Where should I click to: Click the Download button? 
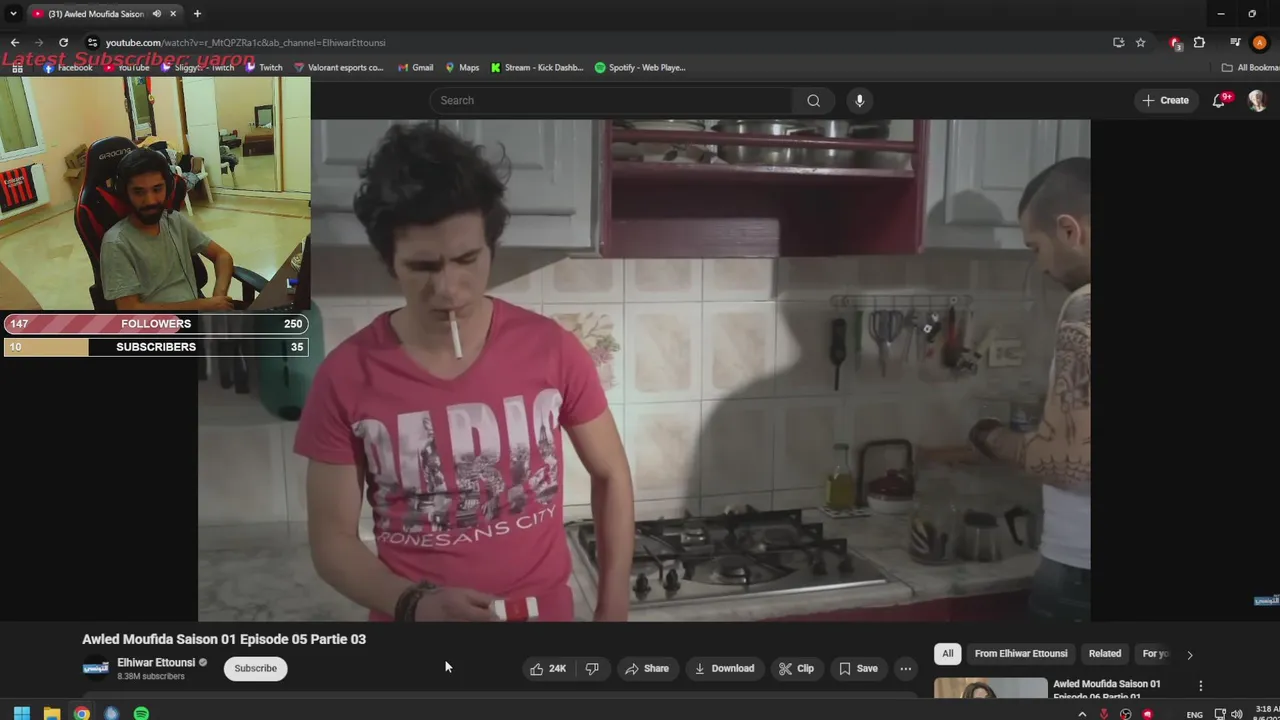click(x=724, y=668)
